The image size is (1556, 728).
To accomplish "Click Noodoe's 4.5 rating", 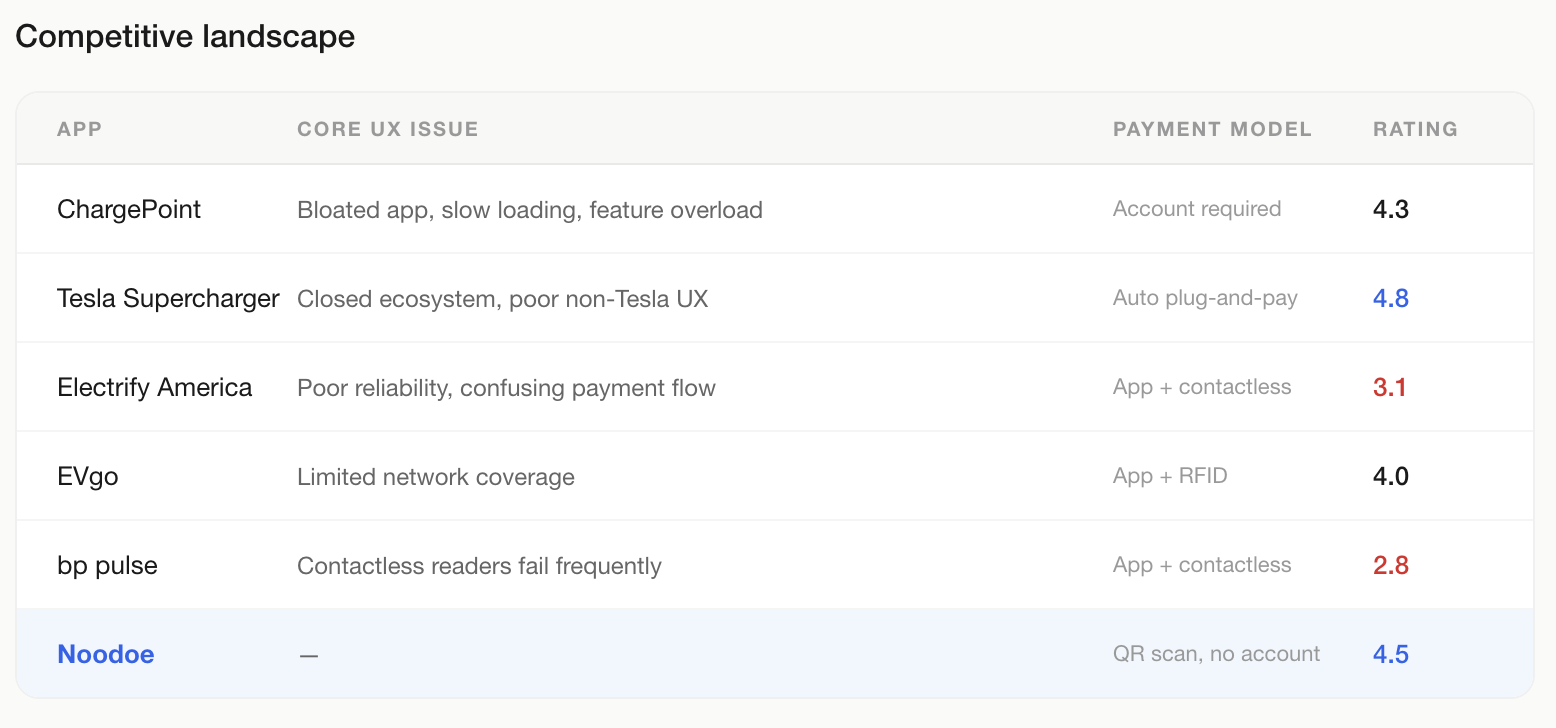I will [1391, 654].
